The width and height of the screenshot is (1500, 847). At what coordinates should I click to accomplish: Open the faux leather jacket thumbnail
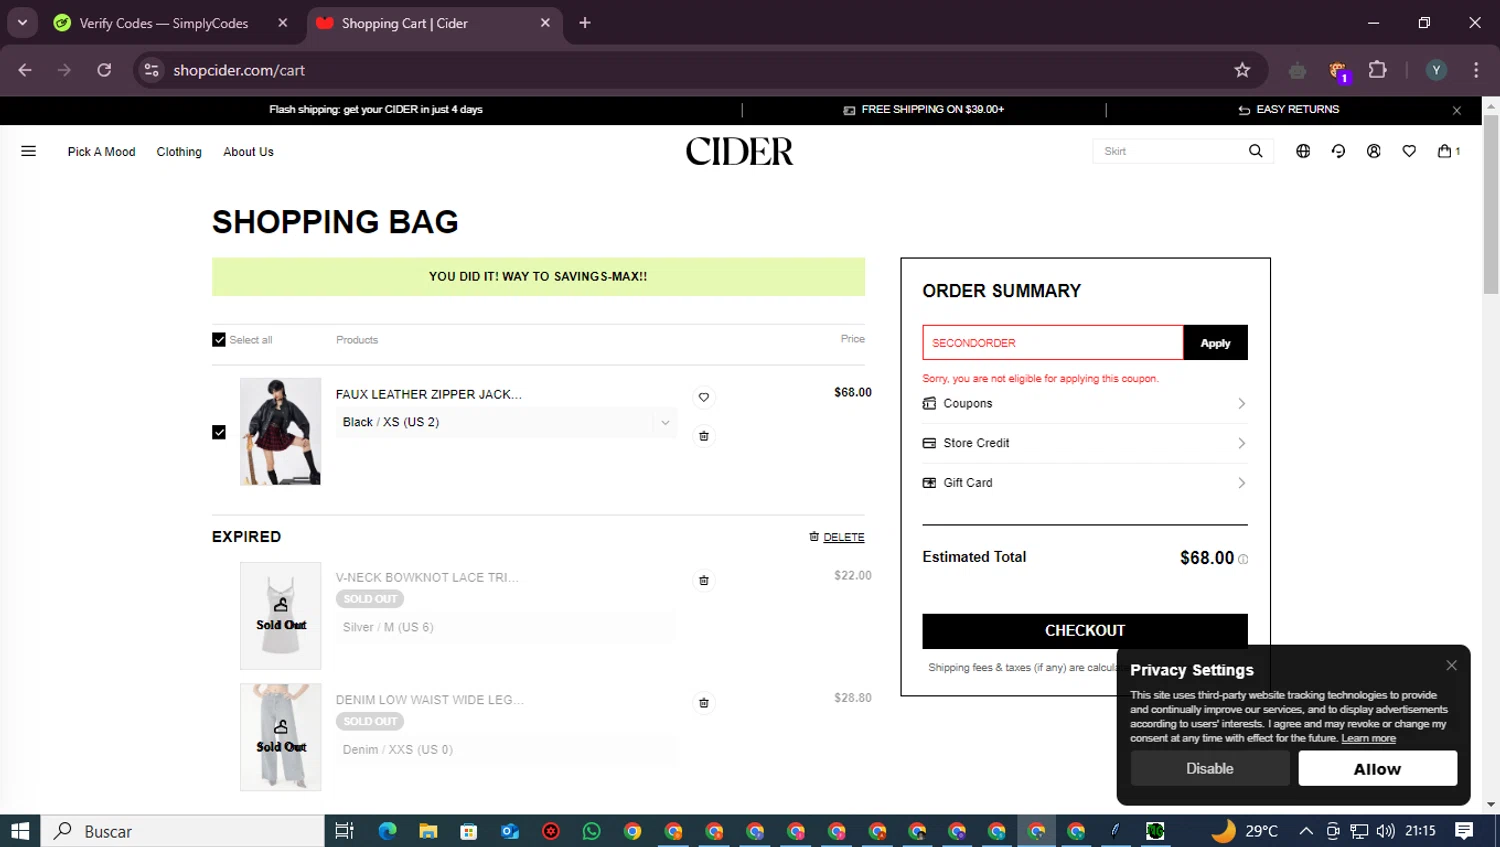point(280,432)
